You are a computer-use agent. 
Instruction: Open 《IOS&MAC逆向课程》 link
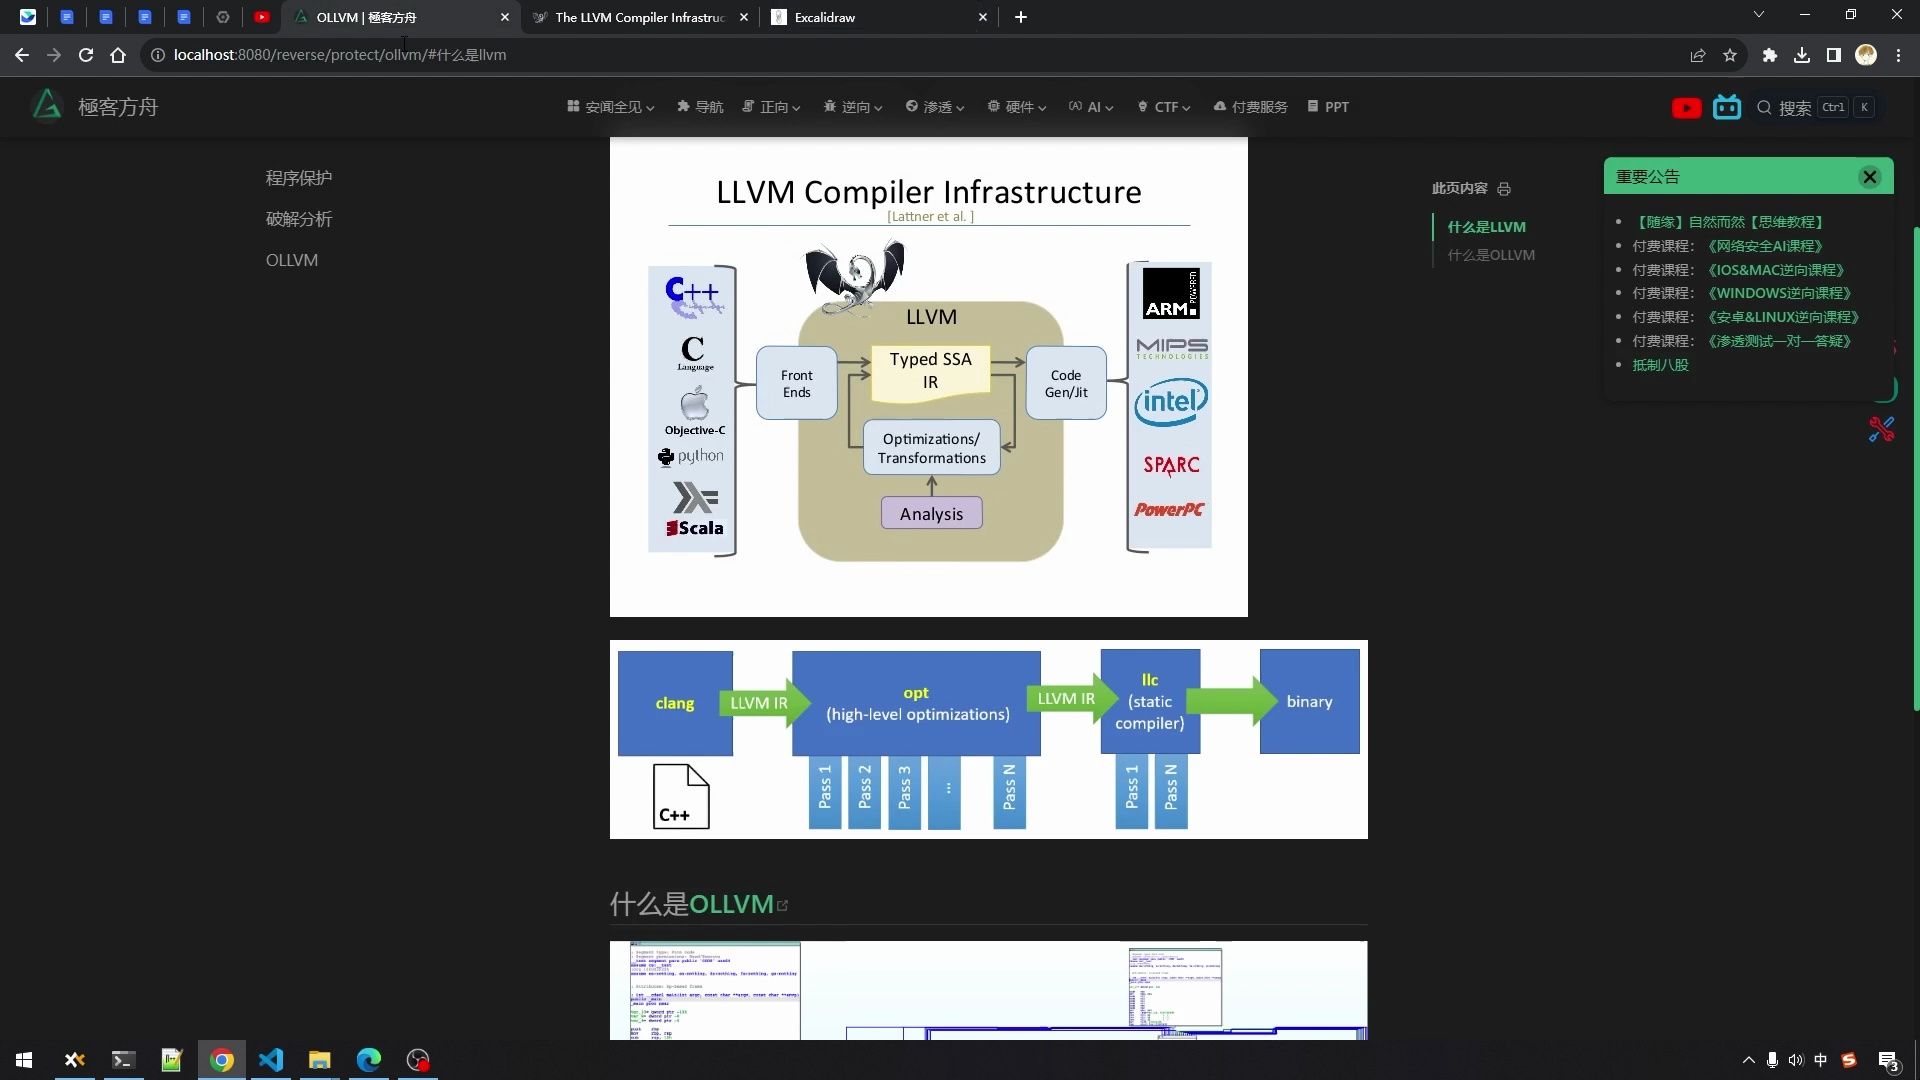pyautogui.click(x=1776, y=270)
